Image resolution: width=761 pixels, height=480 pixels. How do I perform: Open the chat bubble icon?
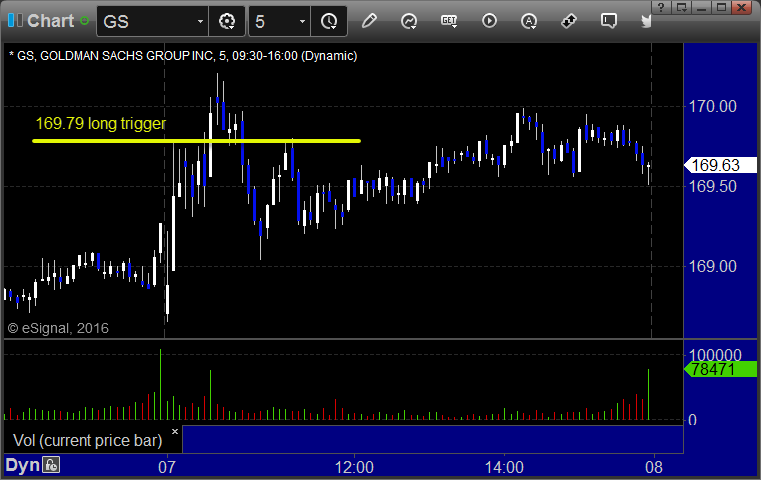pos(609,21)
